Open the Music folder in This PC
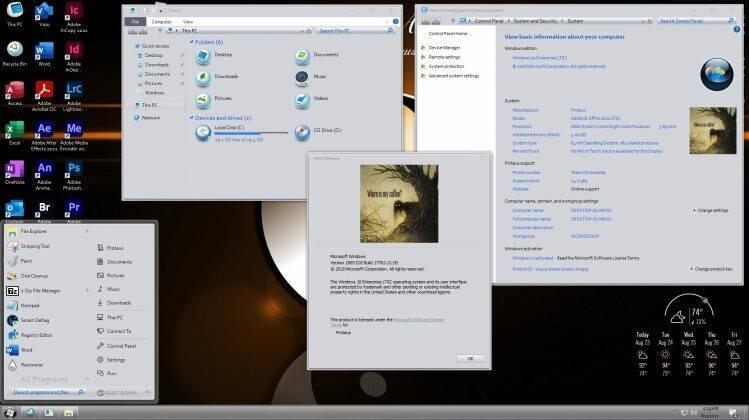Viewport: 749px width, 420px height. click(311, 77)
